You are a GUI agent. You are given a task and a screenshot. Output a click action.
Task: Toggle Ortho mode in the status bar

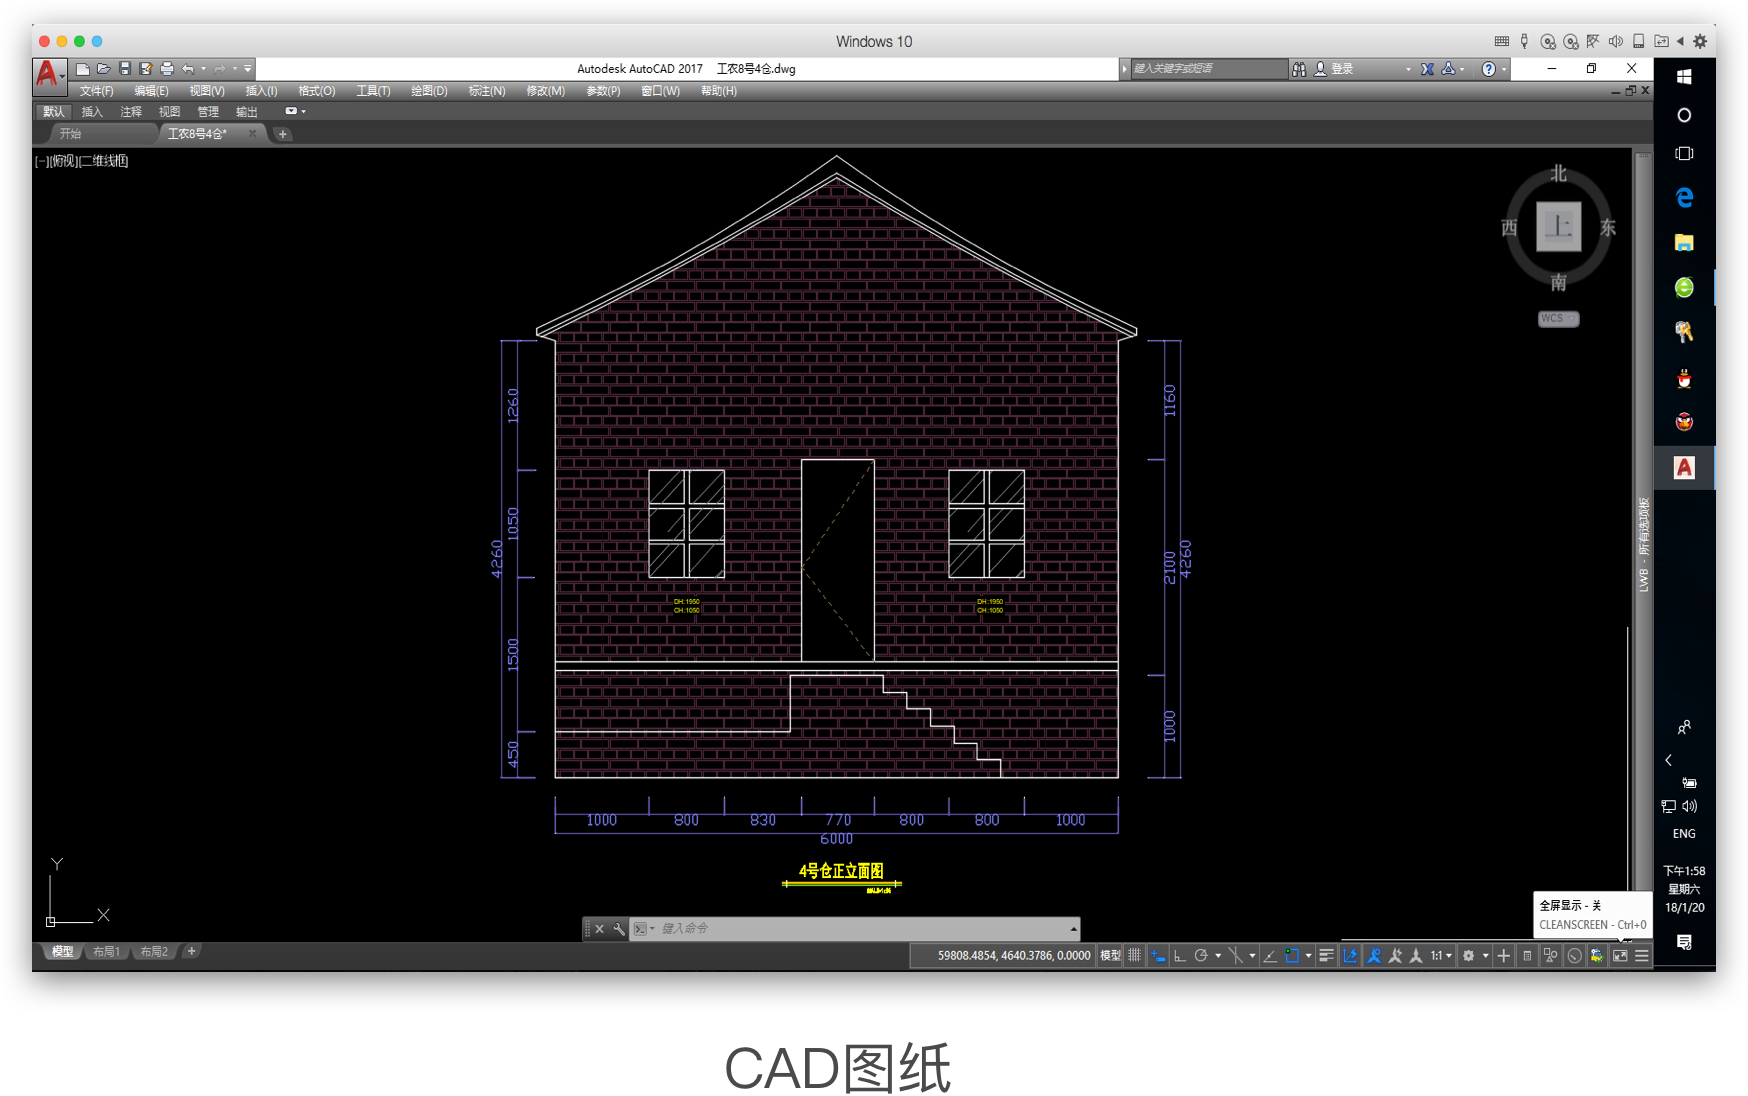click(x=1180, y=956)
